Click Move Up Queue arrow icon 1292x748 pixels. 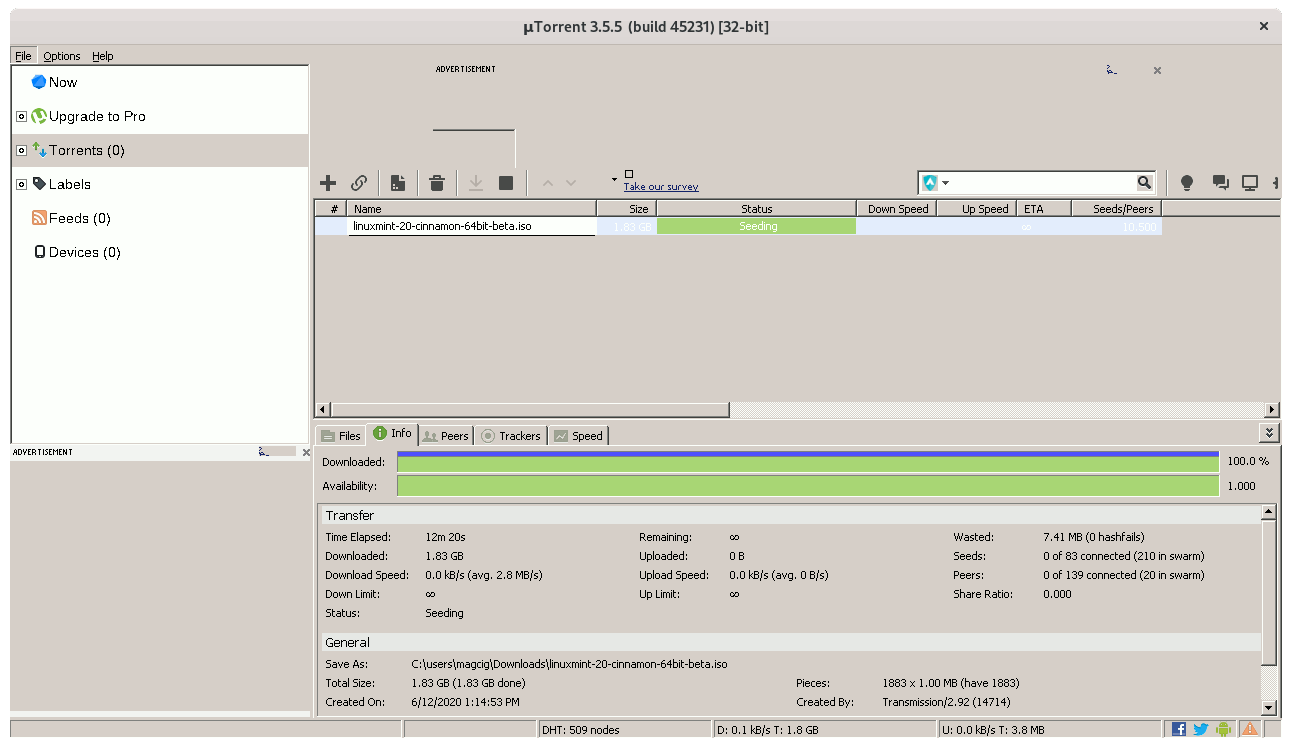547,183
